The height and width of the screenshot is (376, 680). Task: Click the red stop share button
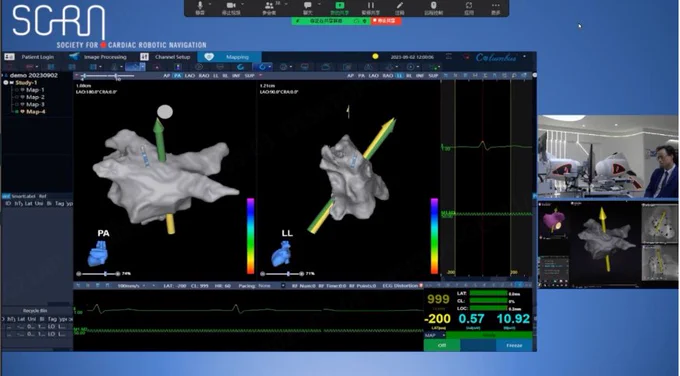tap(386, 21)
